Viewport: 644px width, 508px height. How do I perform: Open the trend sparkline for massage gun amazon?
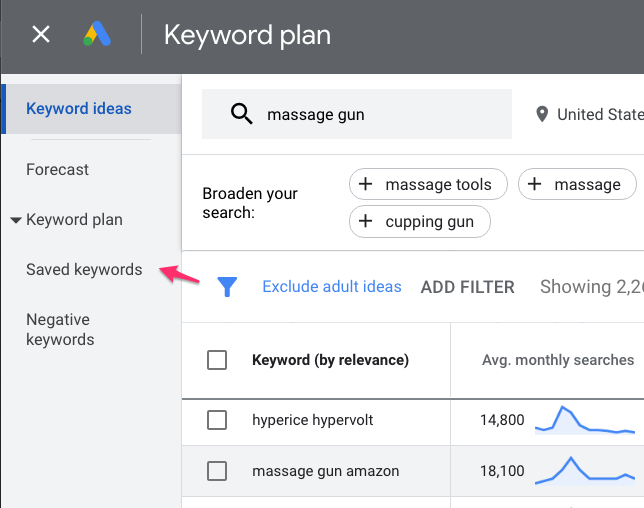[585, 471]
